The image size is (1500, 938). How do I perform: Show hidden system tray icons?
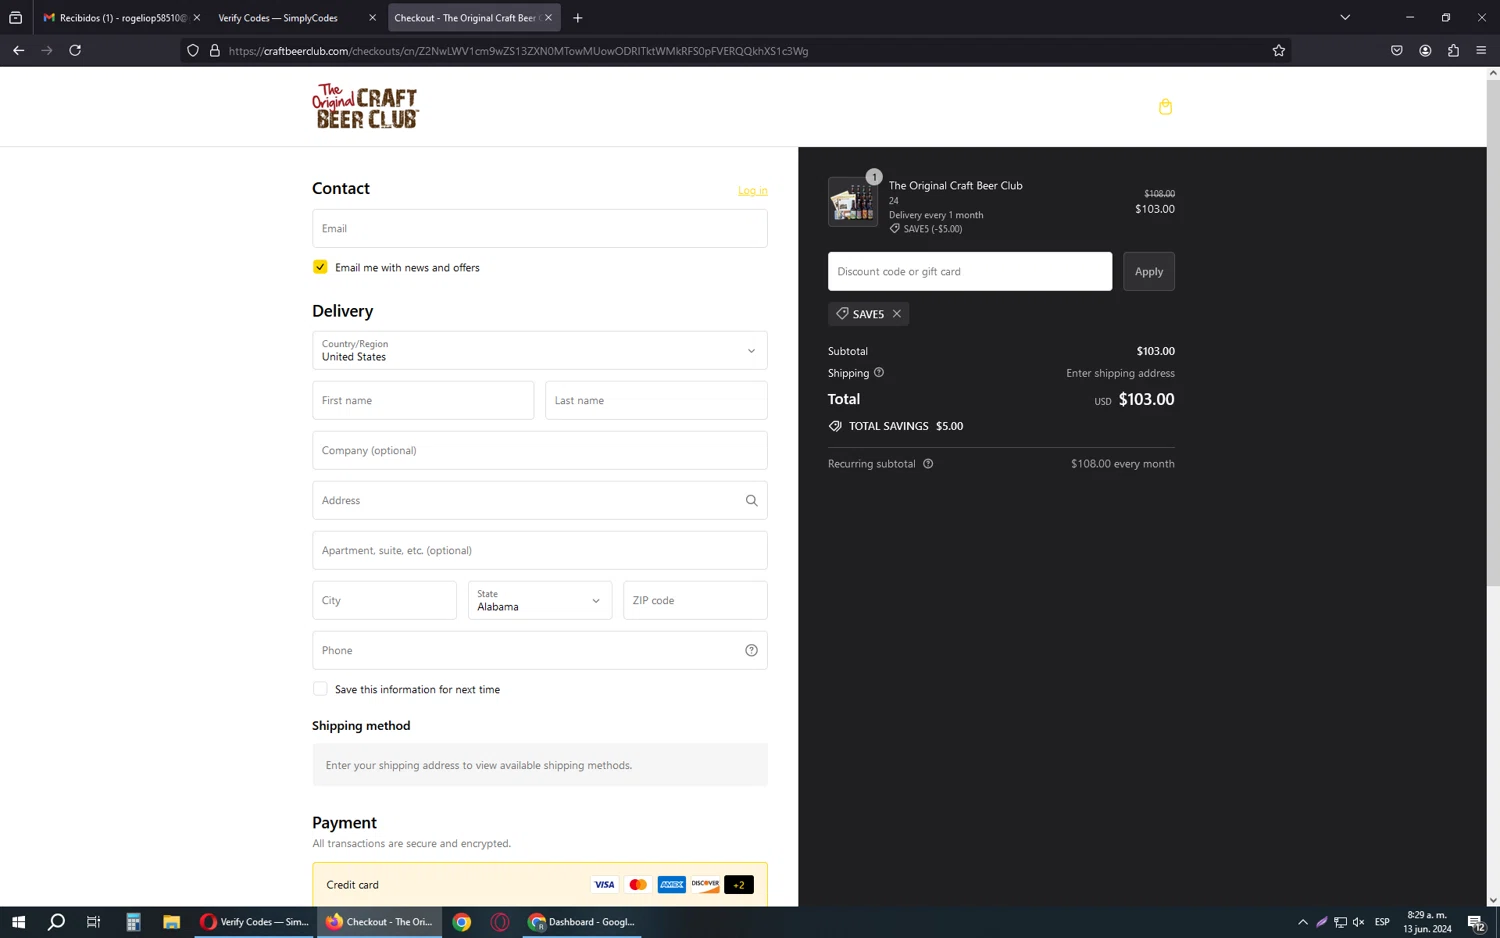coord(1302,922)
